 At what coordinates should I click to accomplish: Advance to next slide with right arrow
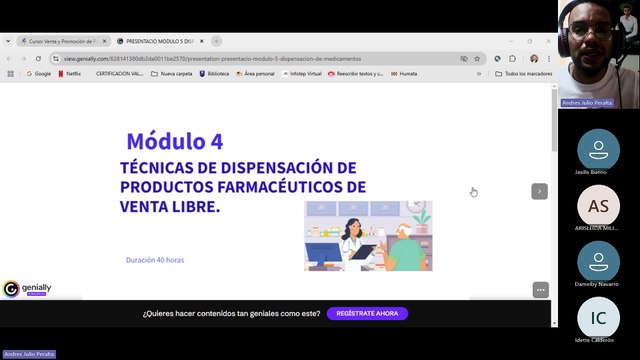pos(540,191)
